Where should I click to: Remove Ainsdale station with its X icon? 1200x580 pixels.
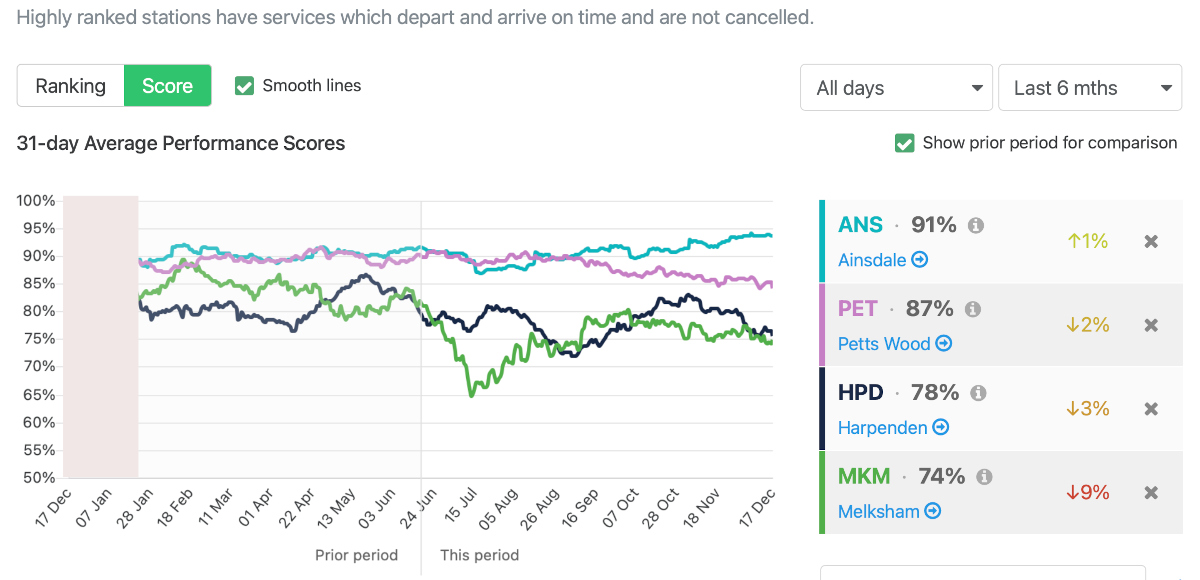pos(1151,241)
